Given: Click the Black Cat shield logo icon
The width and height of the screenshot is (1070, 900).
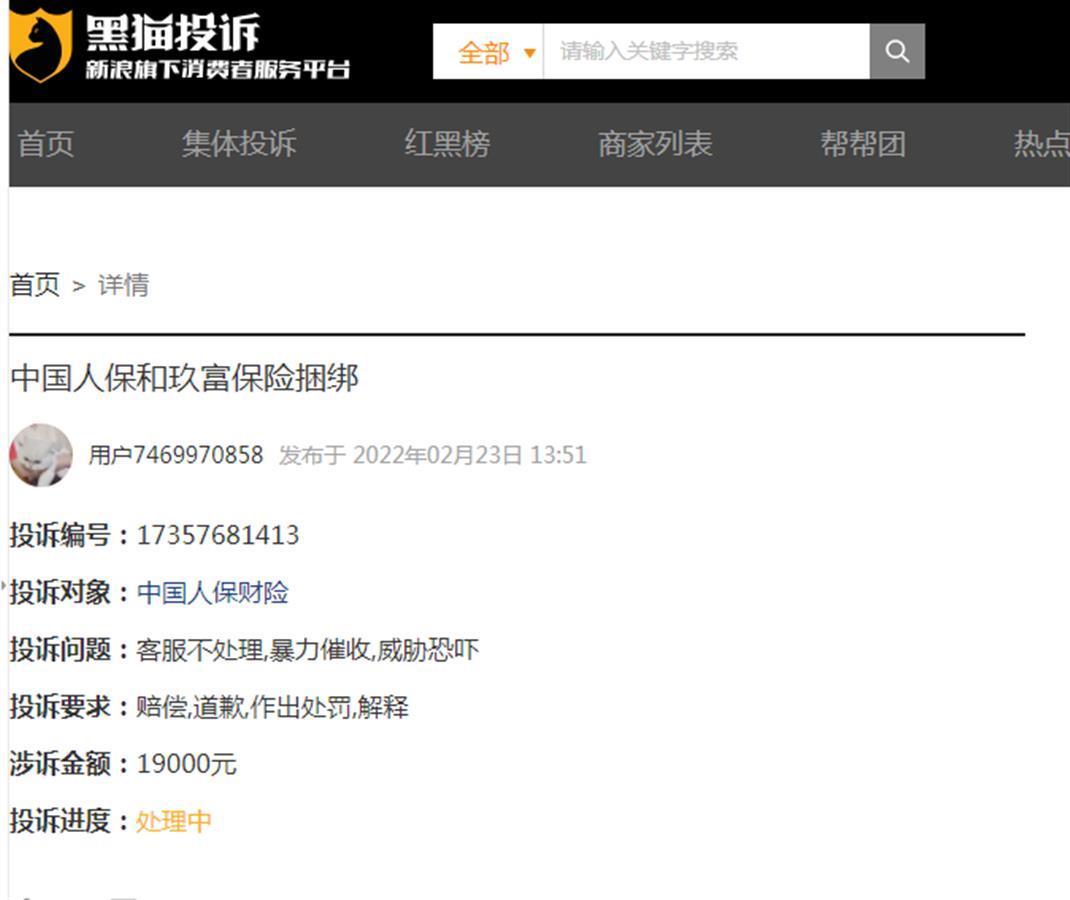Looking at the screenshot, I should [40, 44].
